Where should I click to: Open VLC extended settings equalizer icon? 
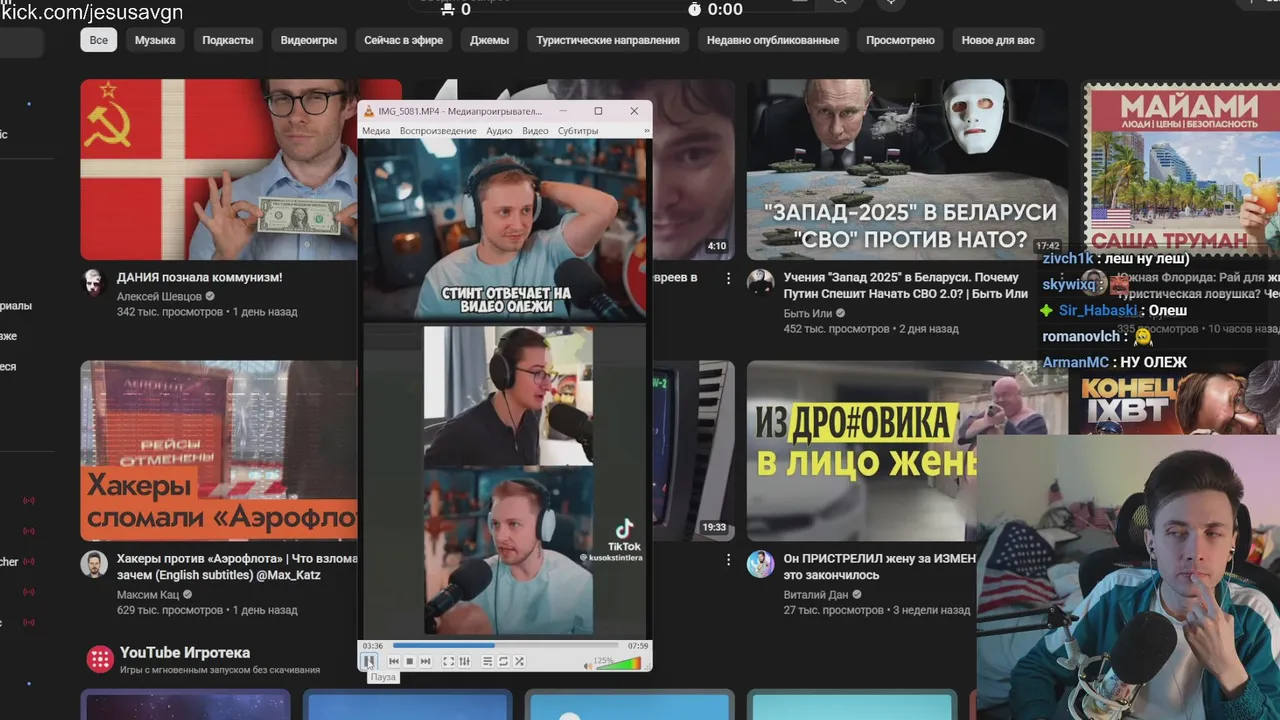(x=464, y=661)
